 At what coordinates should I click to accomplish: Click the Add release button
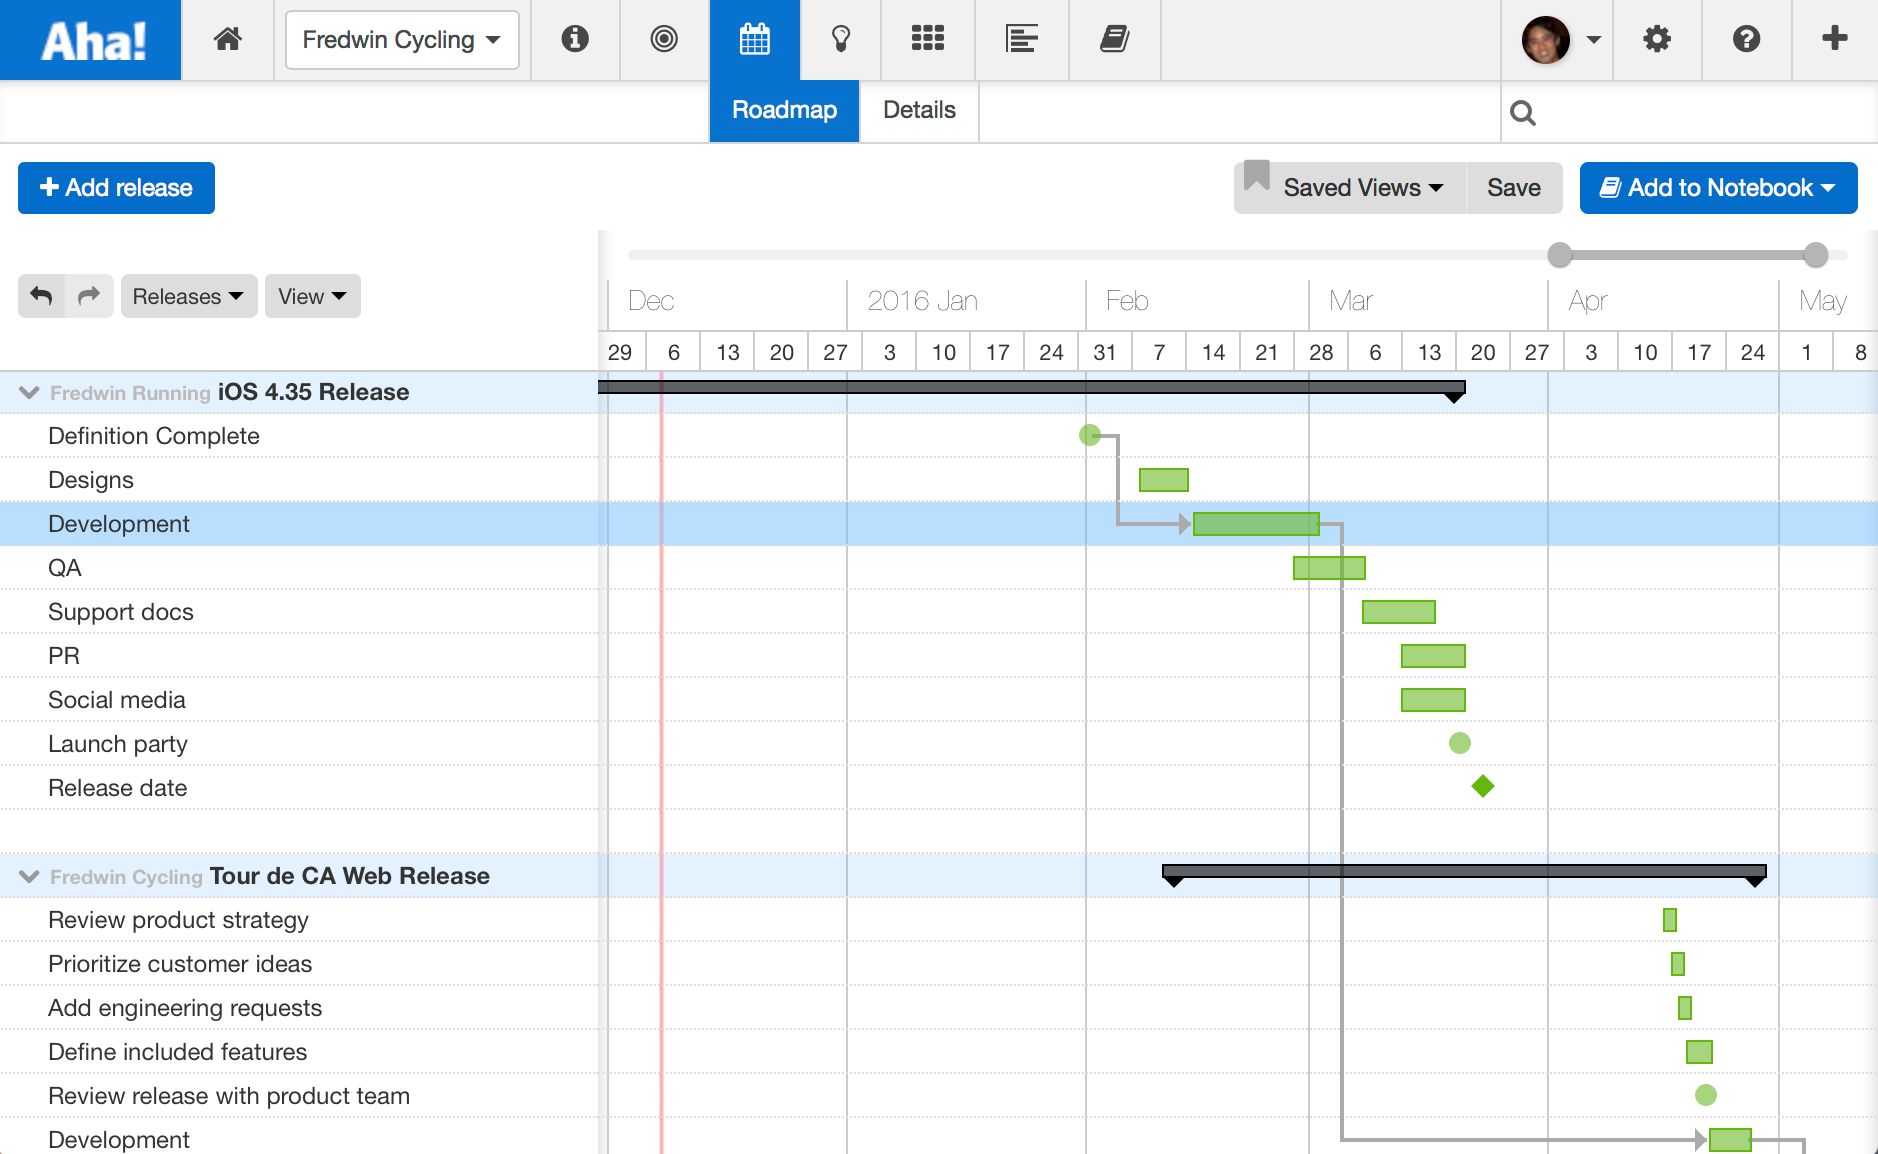(x=116, y=187)
